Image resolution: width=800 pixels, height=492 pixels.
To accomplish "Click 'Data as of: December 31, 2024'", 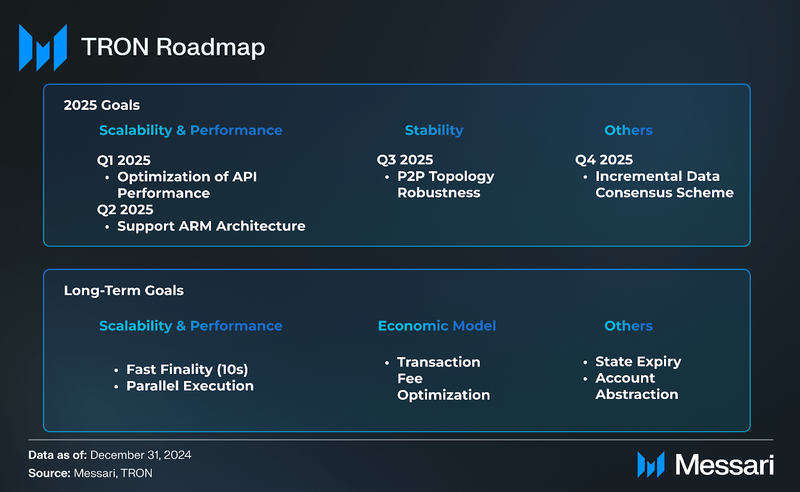I will pos(110,455).
